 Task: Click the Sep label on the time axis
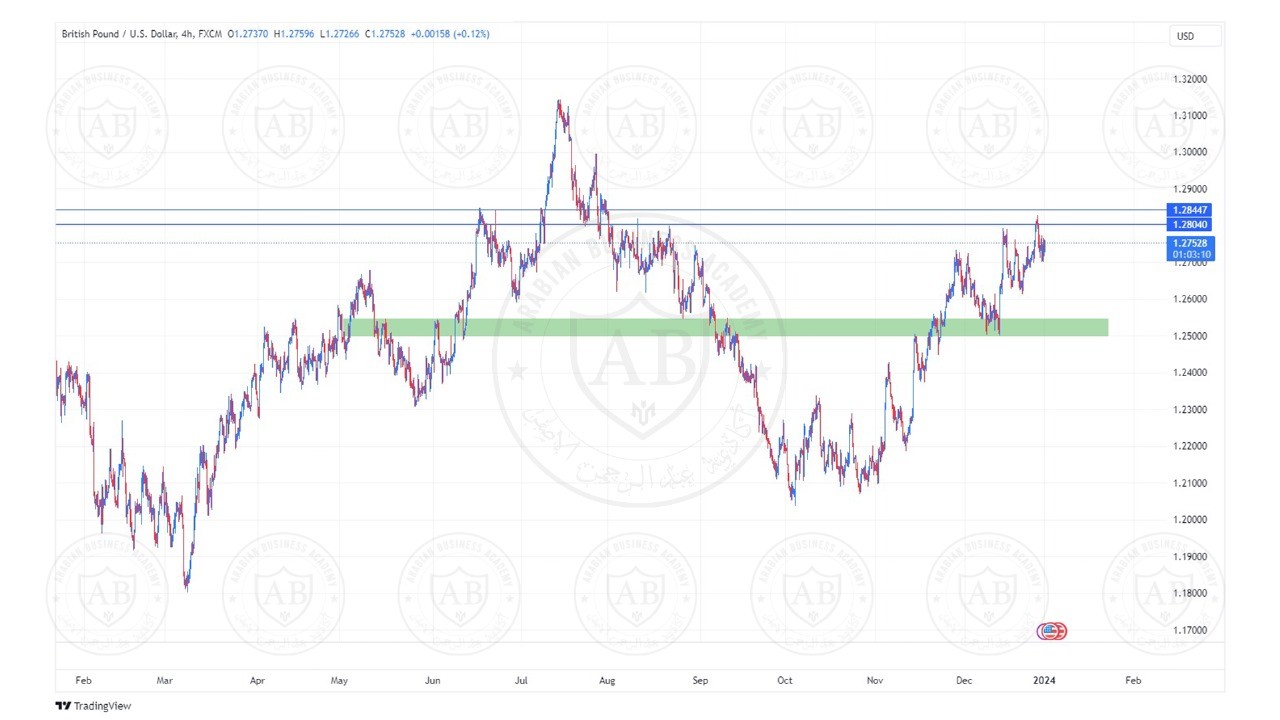point(700,681)
